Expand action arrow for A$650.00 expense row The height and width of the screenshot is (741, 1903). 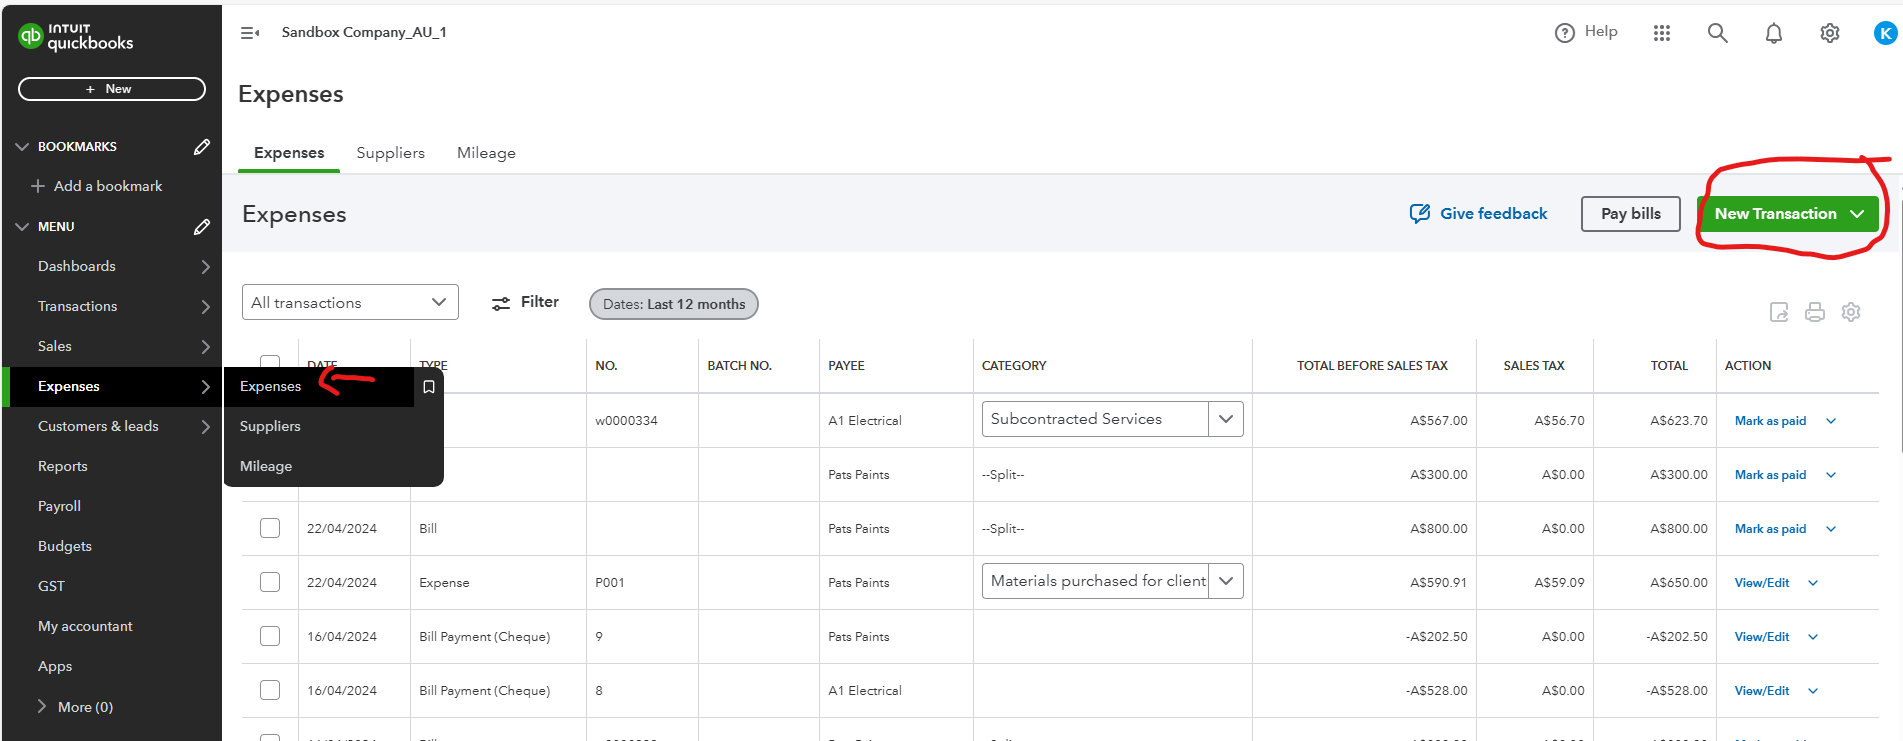coord(1813,583)
